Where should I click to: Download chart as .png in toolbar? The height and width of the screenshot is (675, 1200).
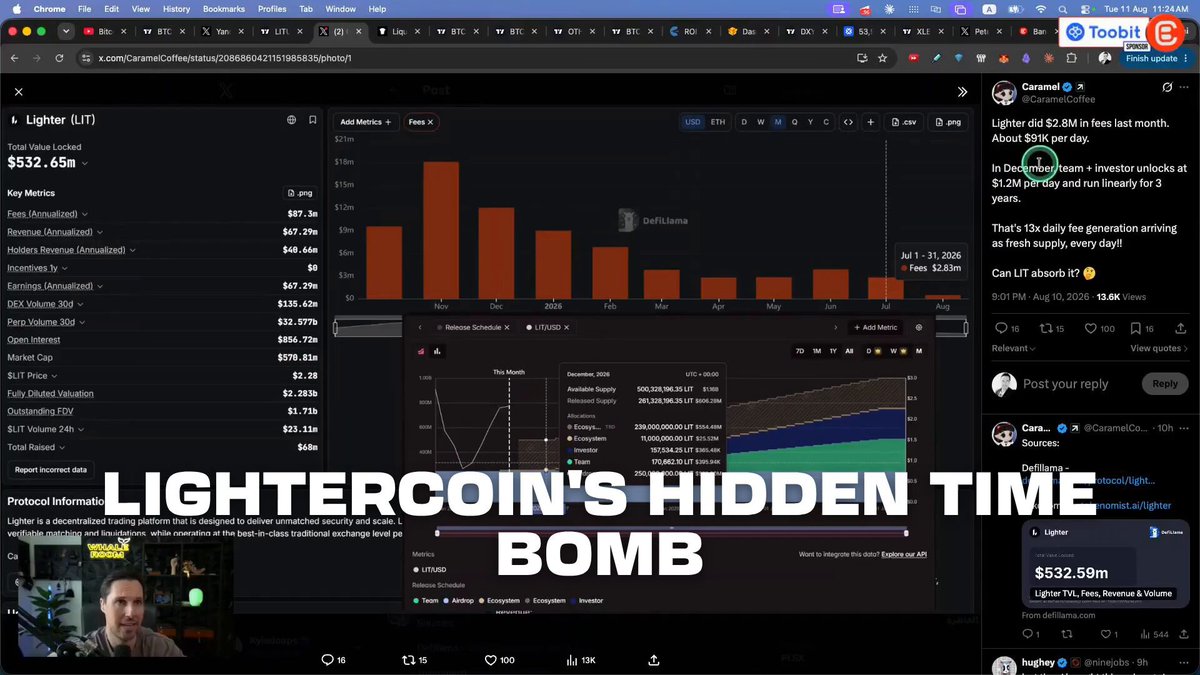tap(947, 122)
